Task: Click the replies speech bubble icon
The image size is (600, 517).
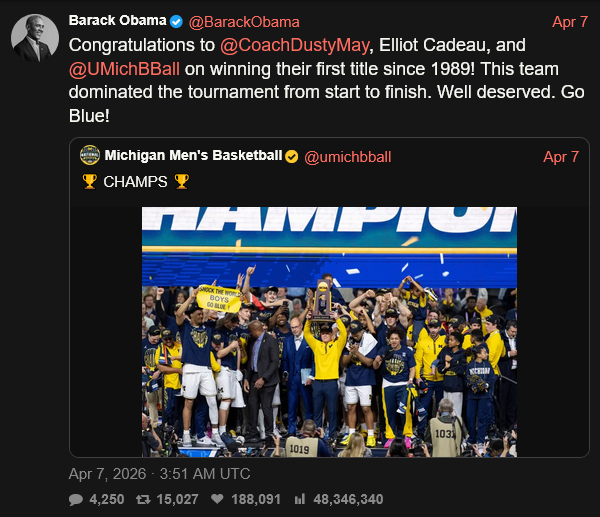Action: click(x=76, y=499)
